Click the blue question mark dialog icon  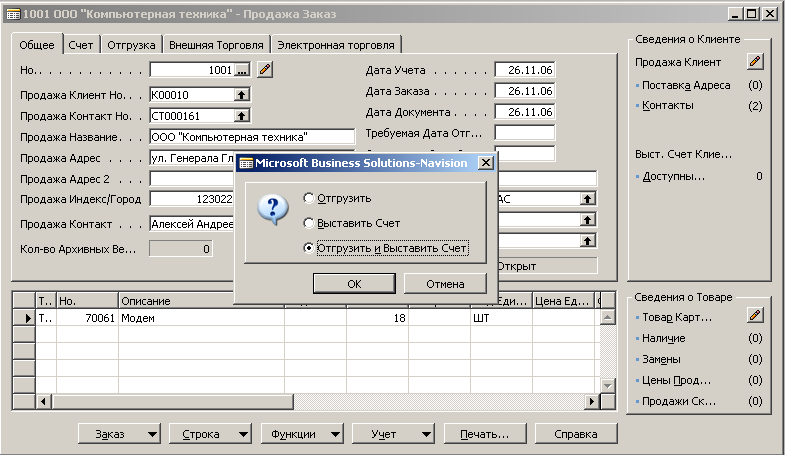point(272,209)
